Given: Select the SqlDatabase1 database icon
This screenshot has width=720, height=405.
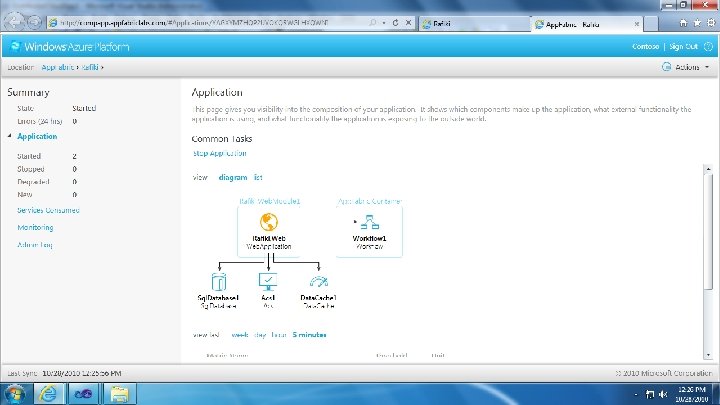Looking at the screenshot, I should (x=219, y=282).
